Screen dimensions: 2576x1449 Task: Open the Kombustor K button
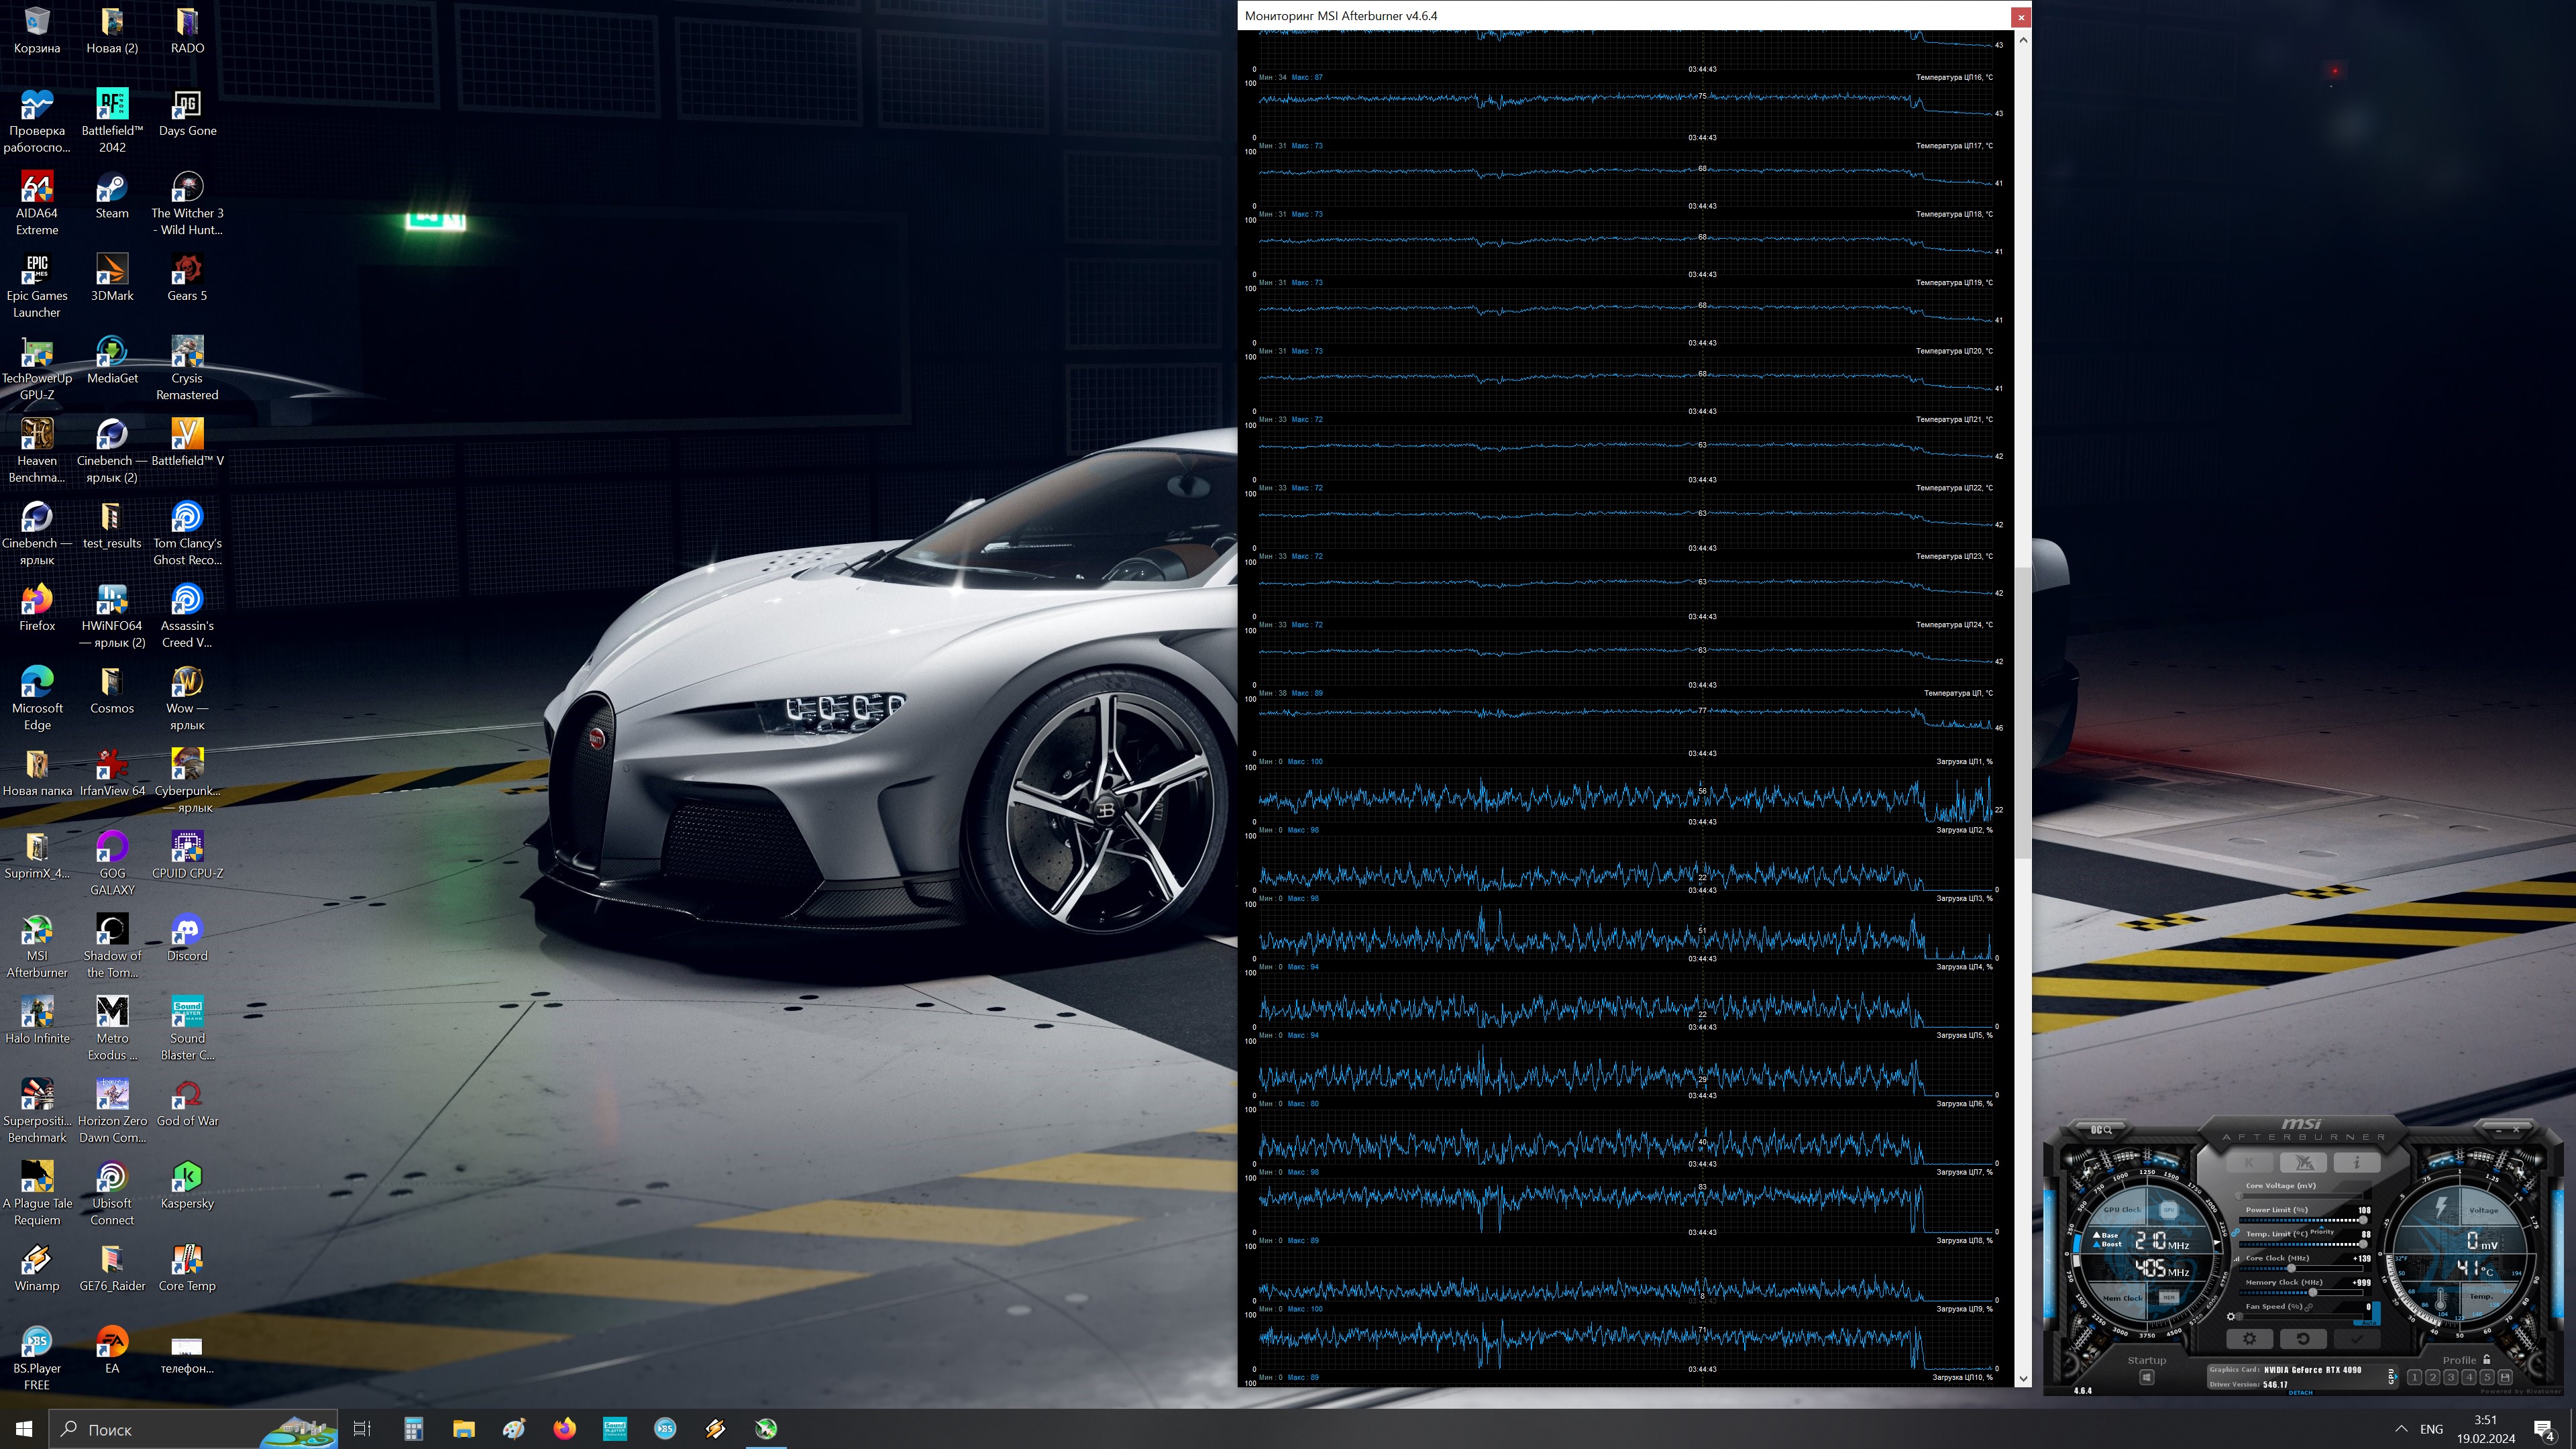2250,1163
